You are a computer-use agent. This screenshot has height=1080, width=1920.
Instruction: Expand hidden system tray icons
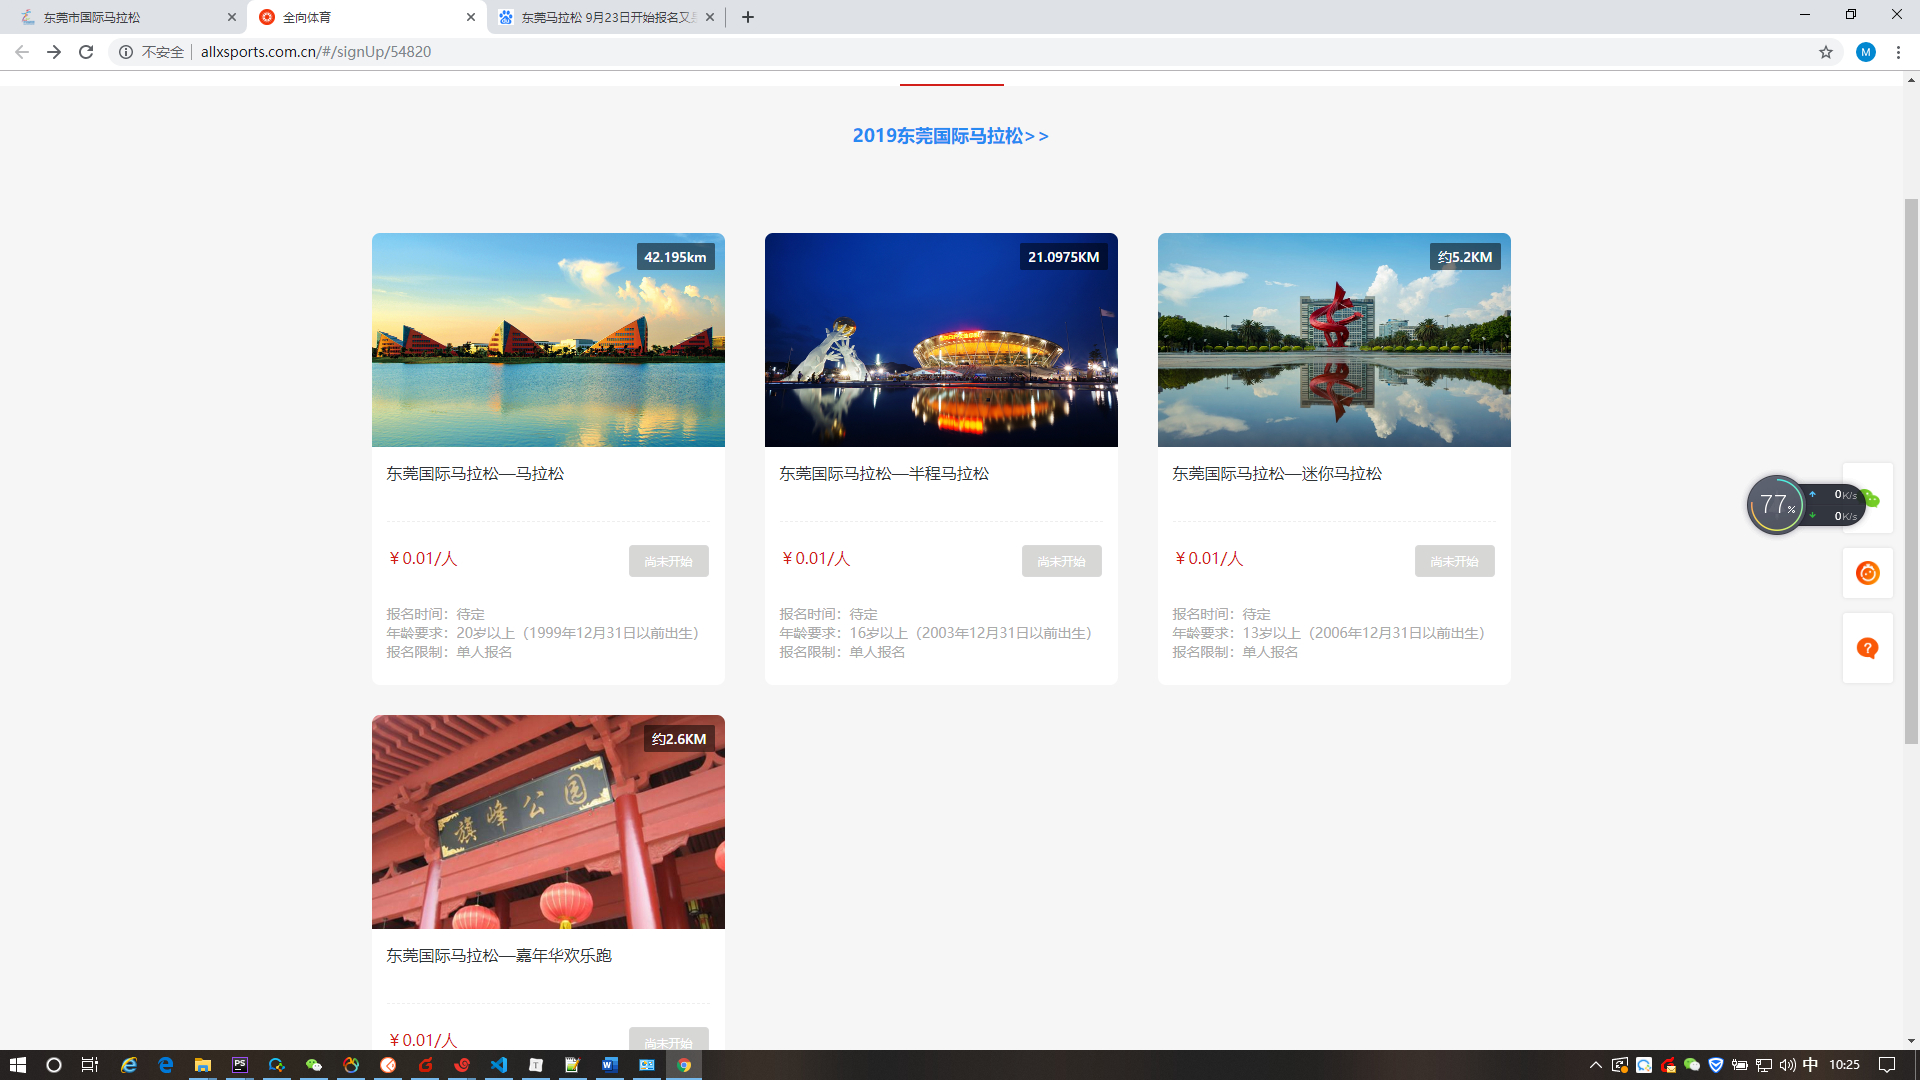[x=1595, y=1065]
